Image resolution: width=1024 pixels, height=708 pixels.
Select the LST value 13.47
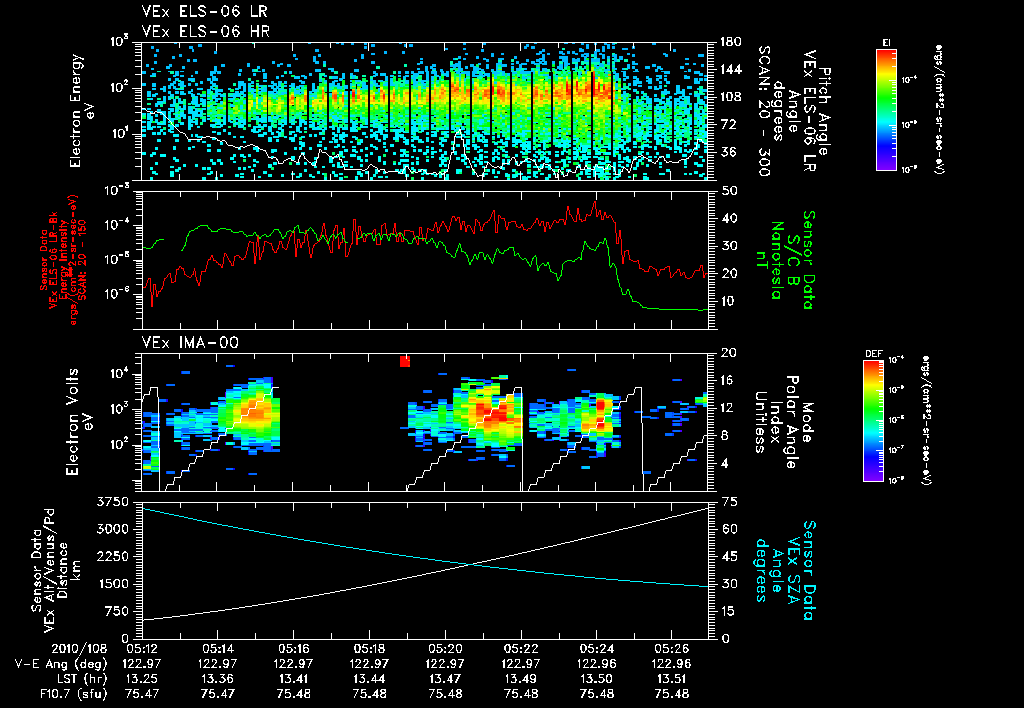click(x=445, y=679)
